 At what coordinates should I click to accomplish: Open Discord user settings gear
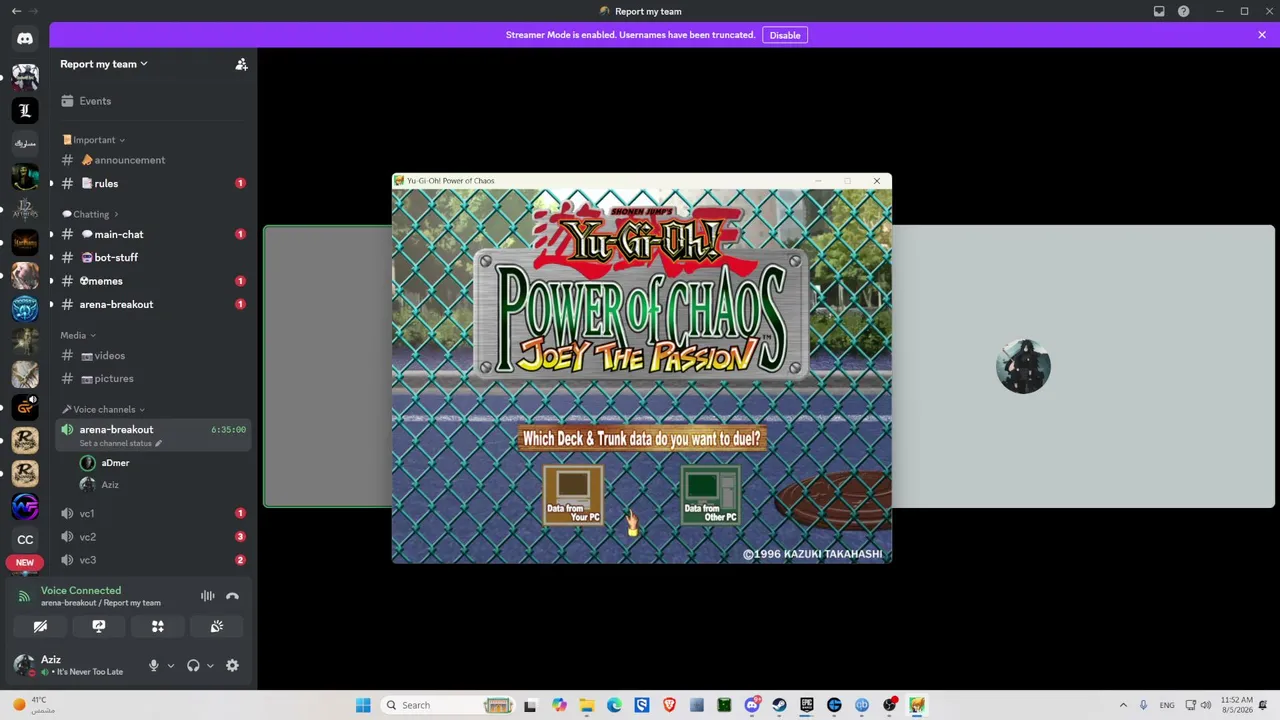pyautogui.click(x=232, y=665)
